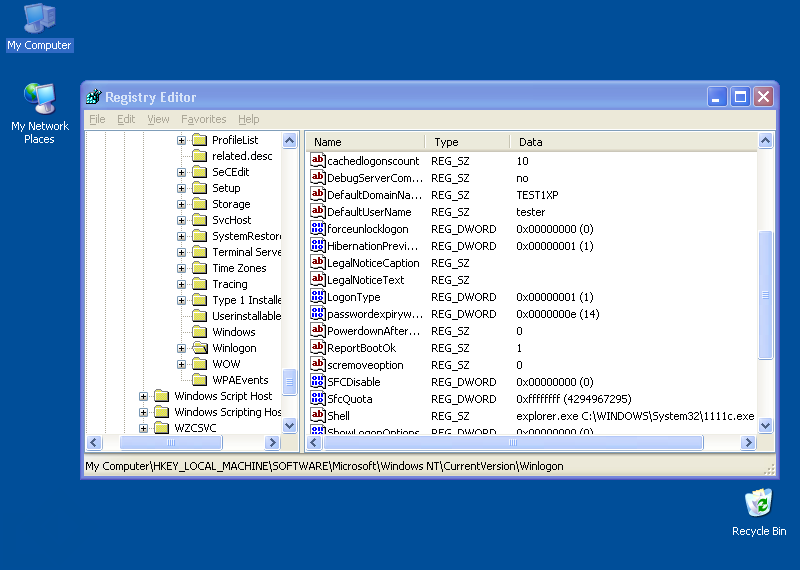Click tree pane scroll up arrow

290,140
